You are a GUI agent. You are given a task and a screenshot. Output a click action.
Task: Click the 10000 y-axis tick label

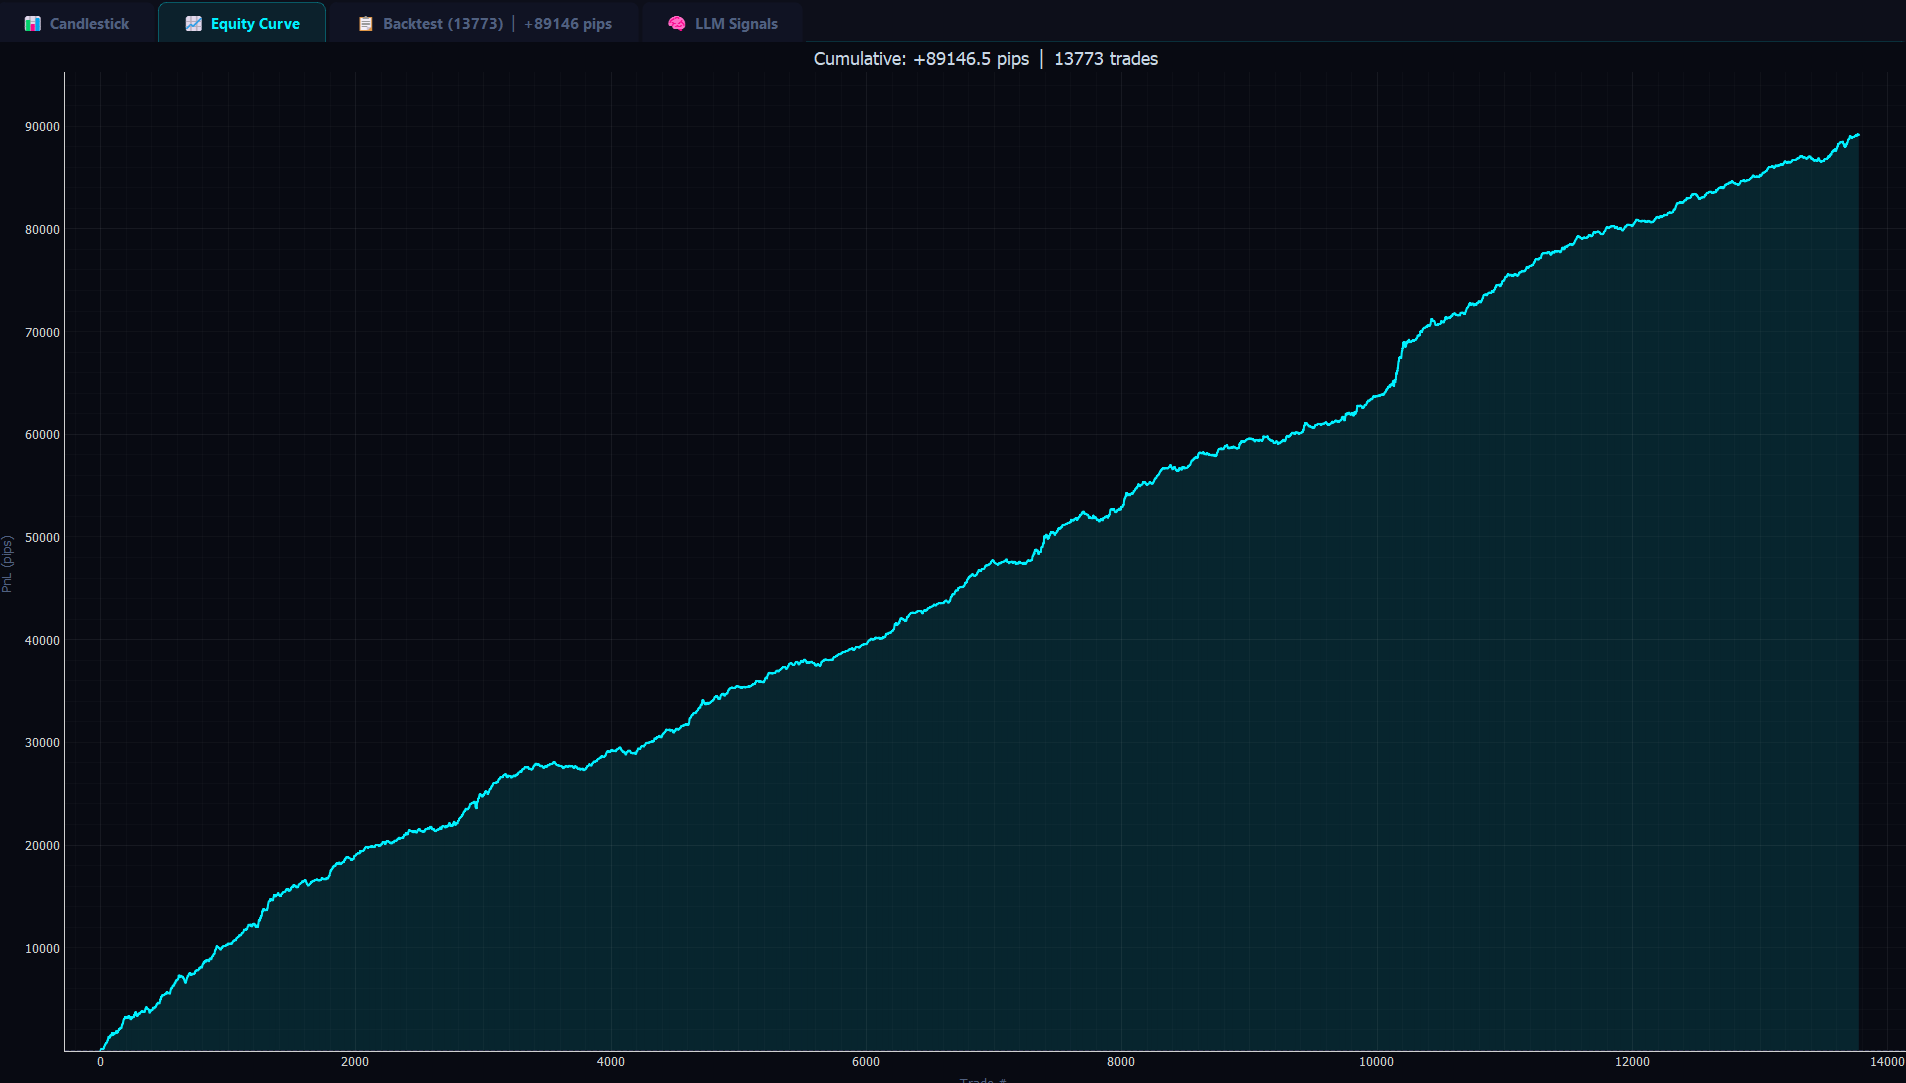point(42,949)
